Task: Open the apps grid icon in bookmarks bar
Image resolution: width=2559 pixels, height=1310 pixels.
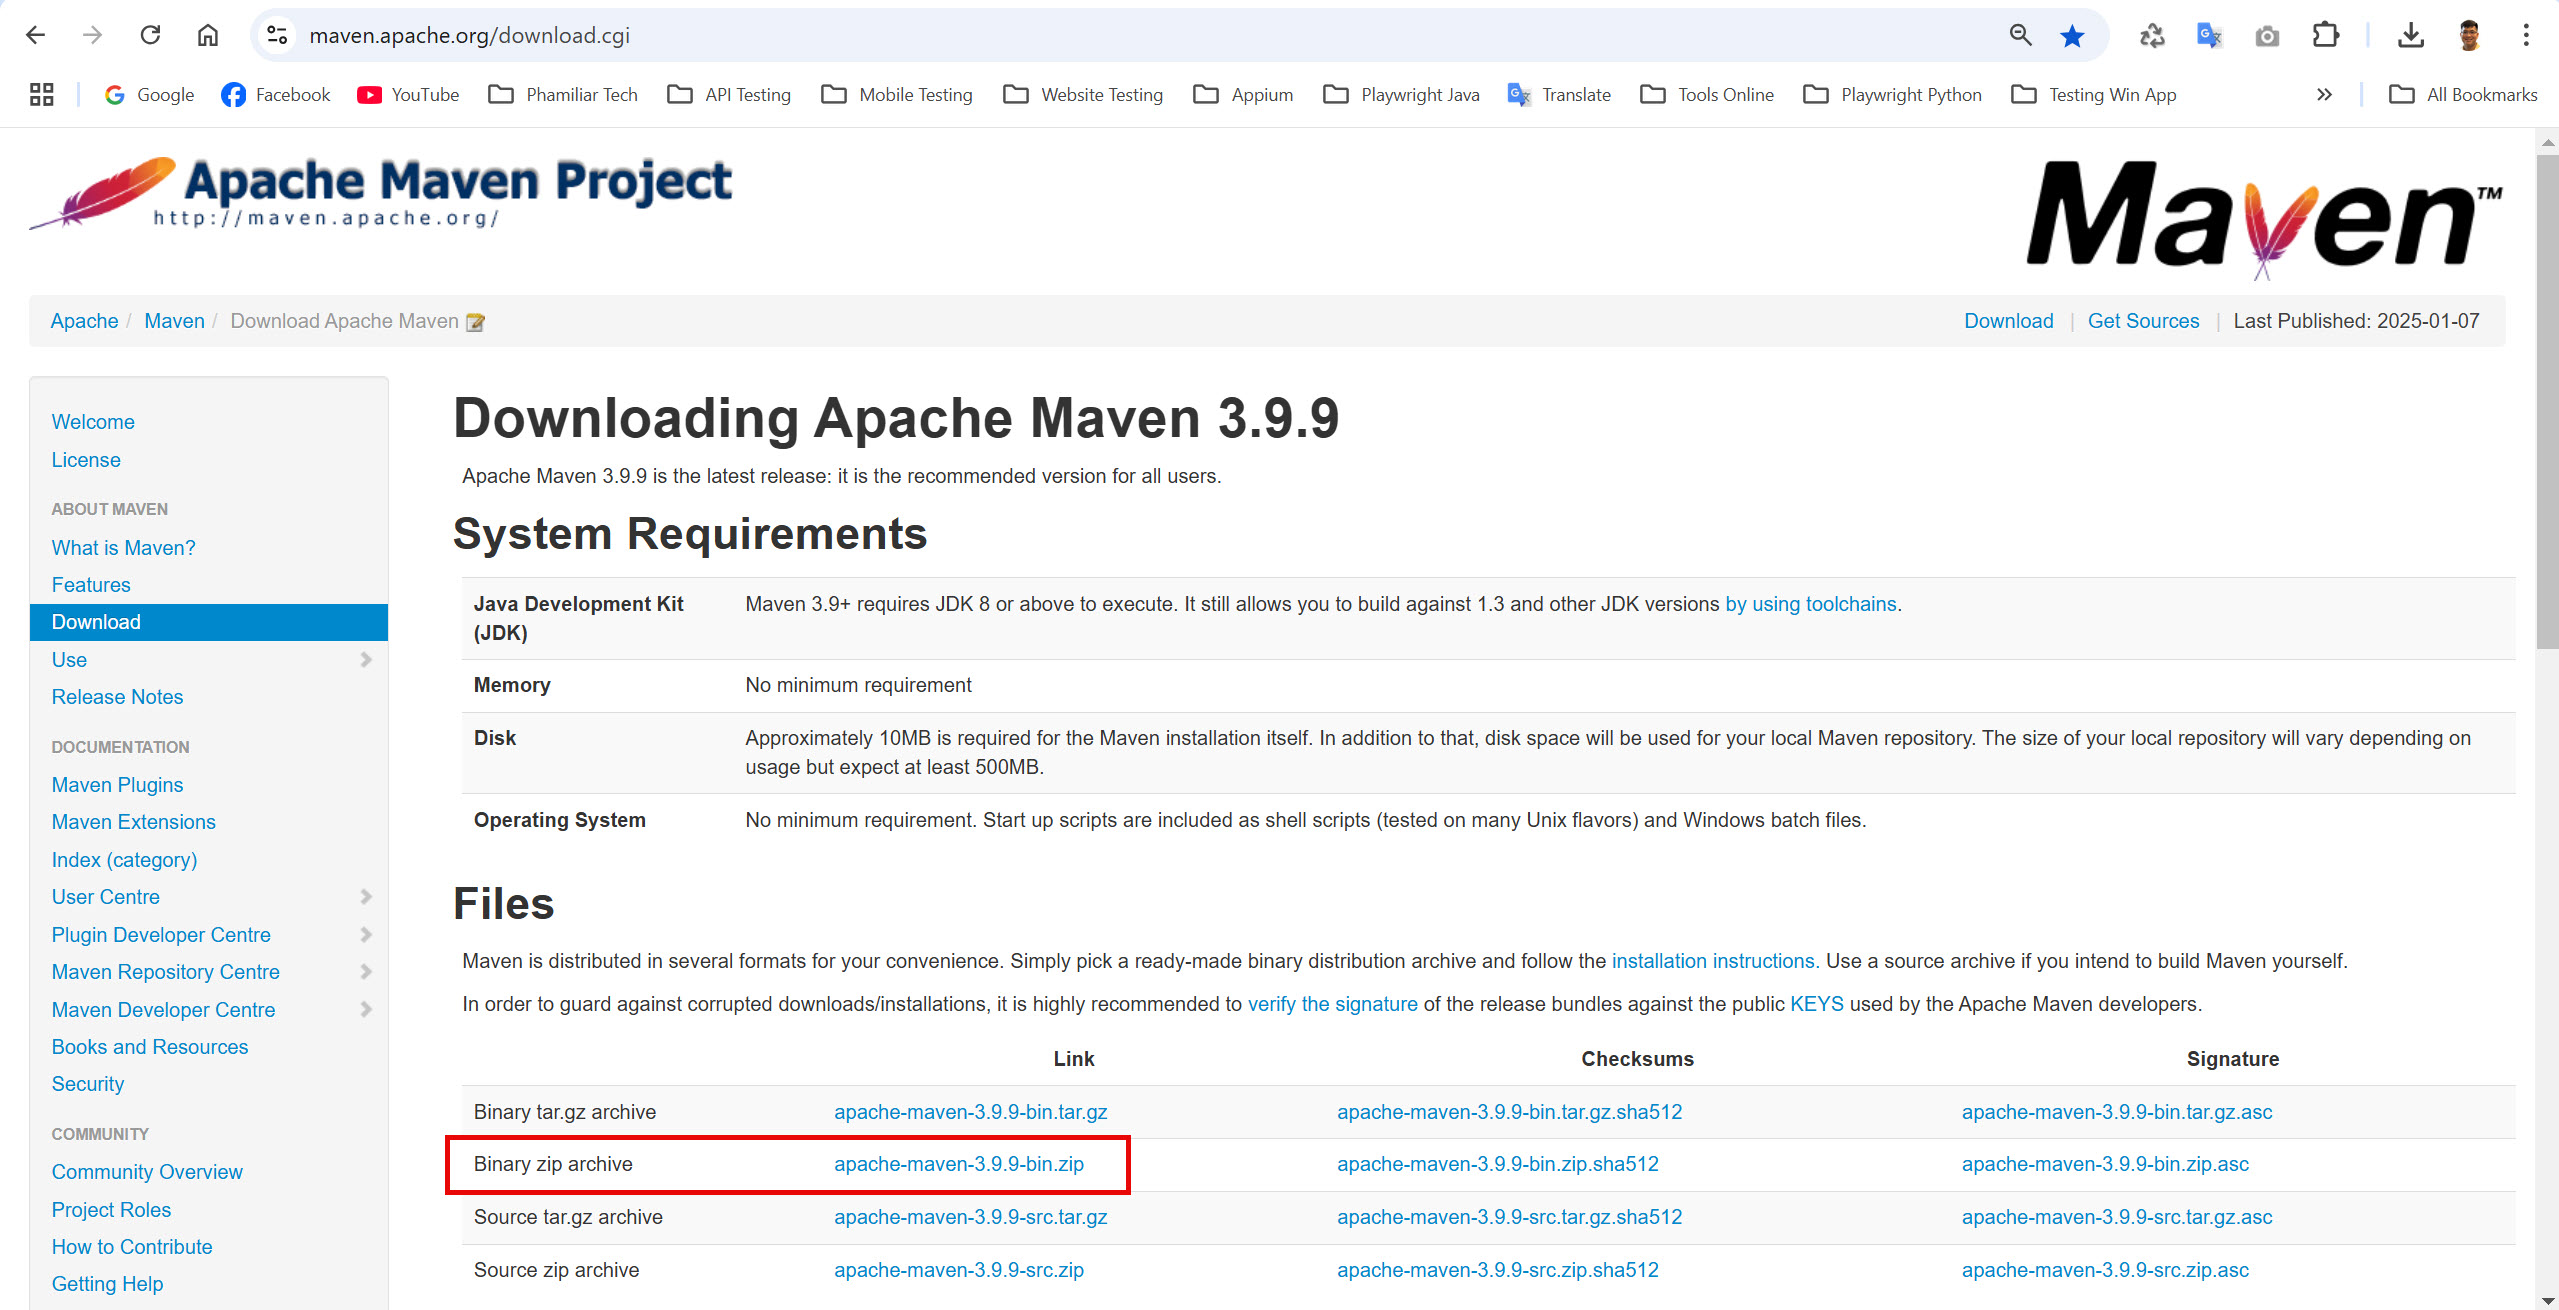Action: coord(41,94)
